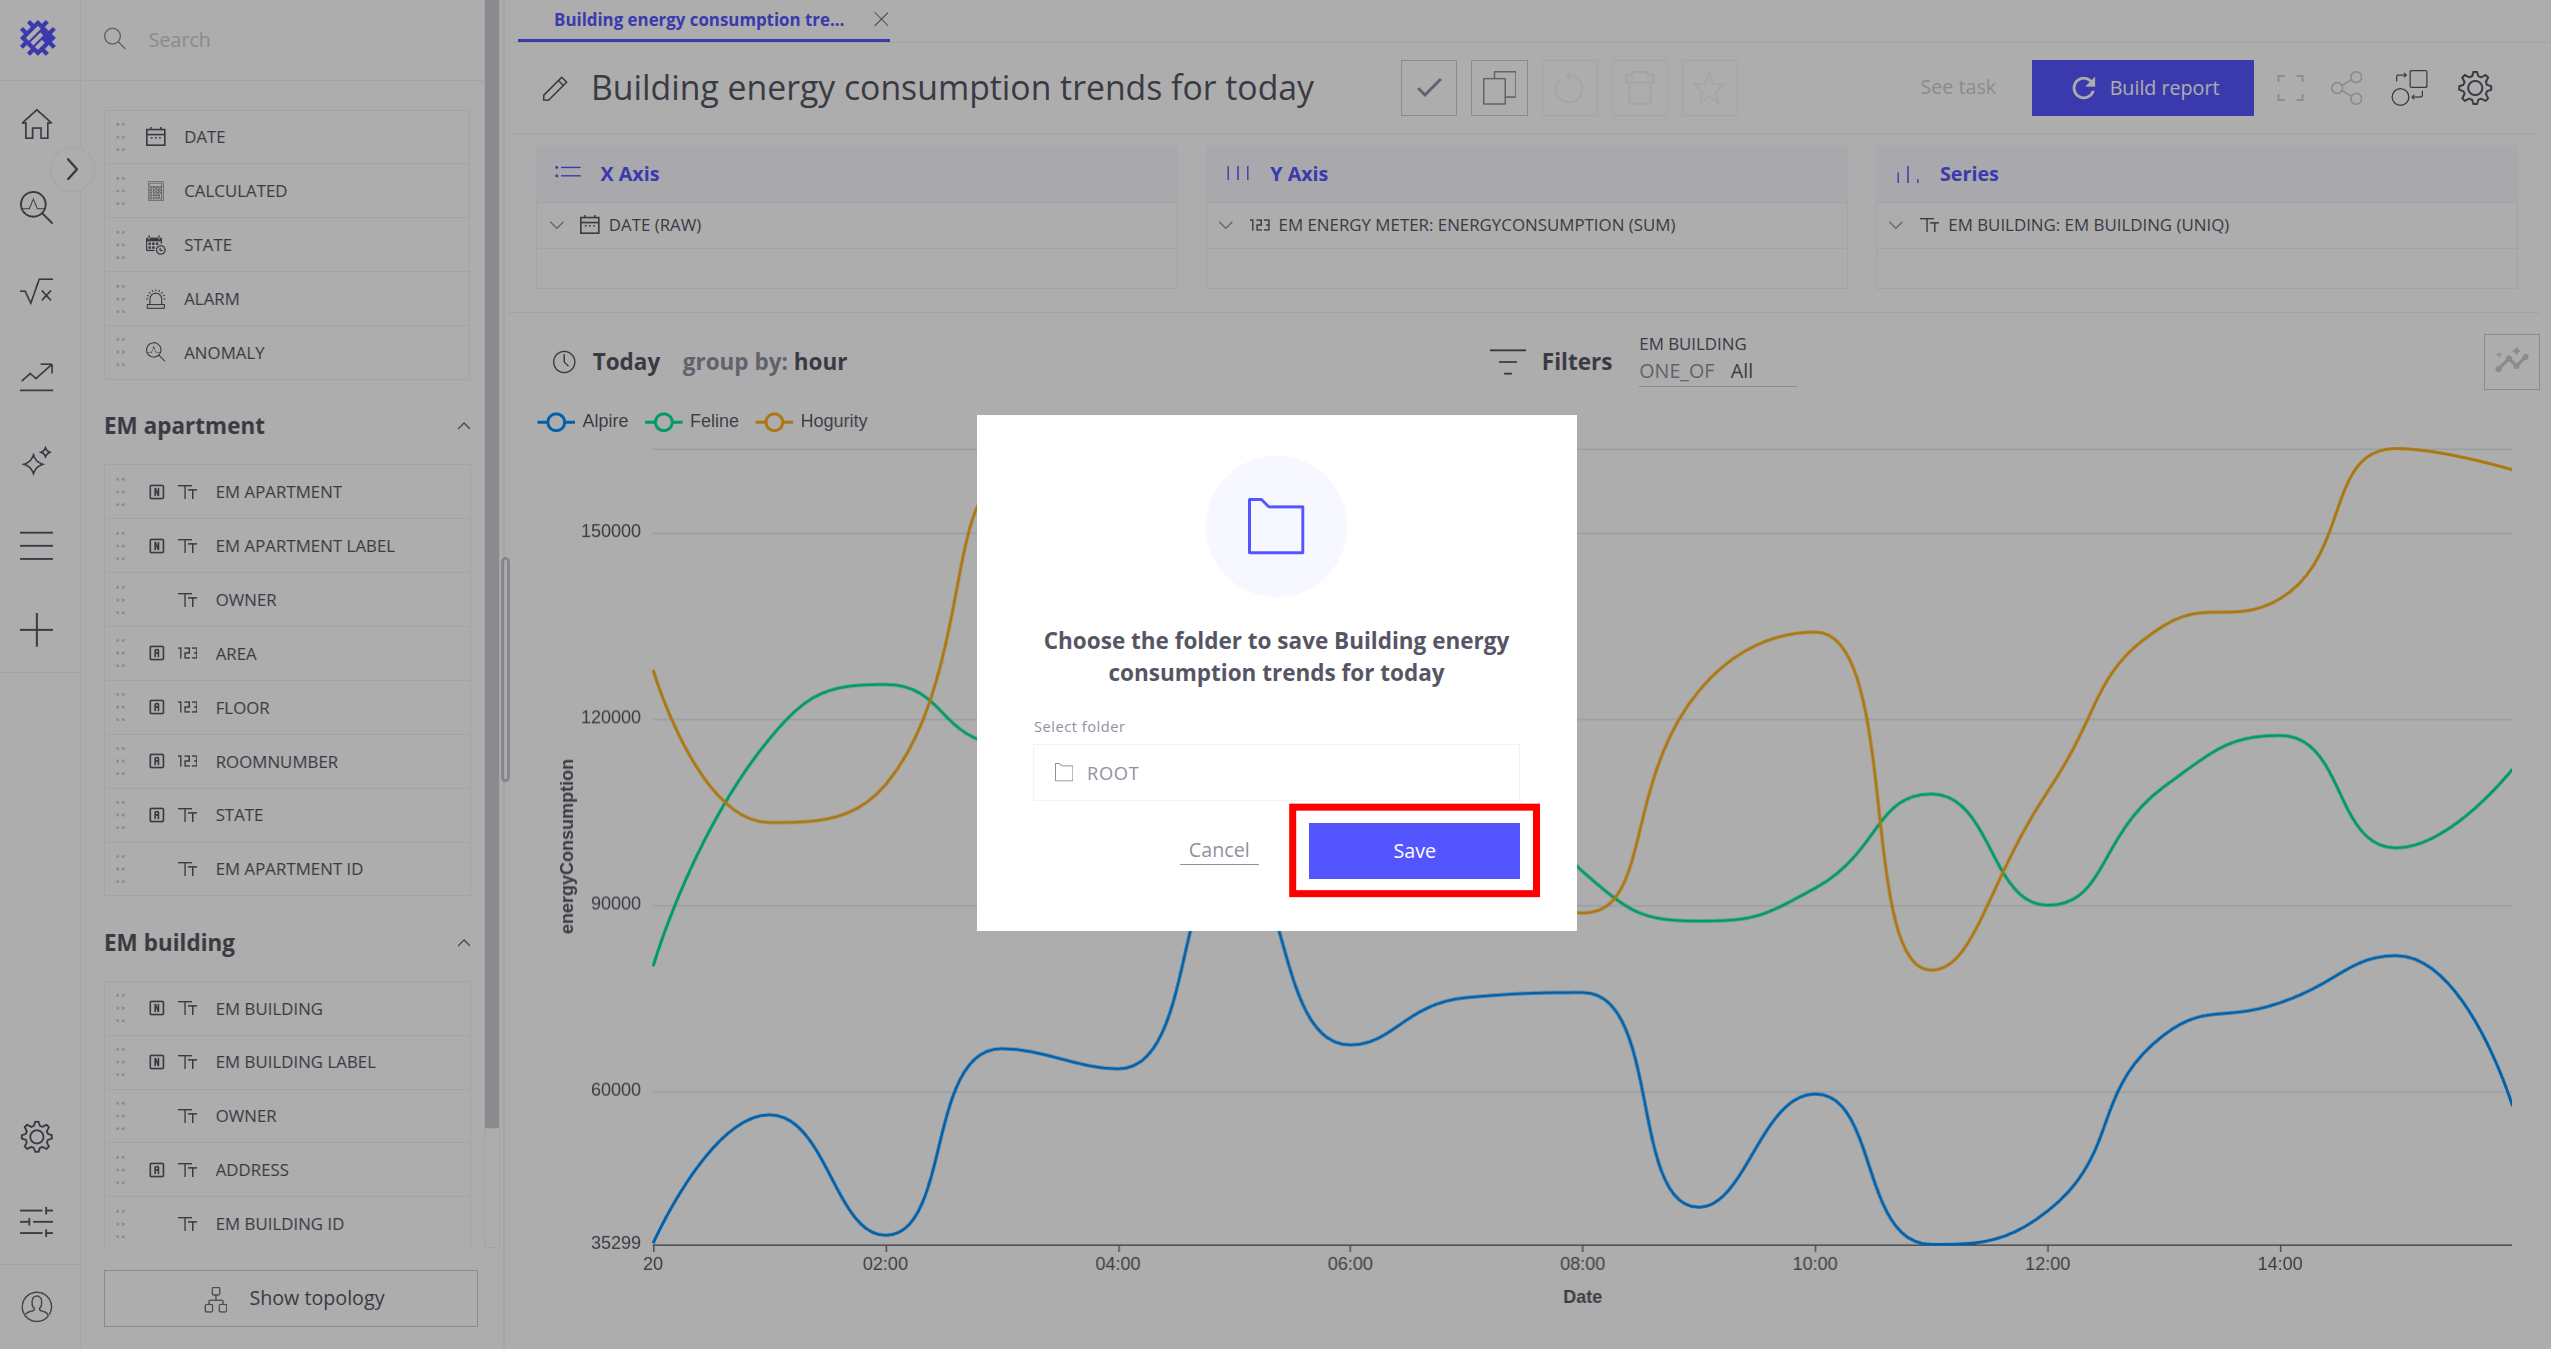Toggle the Feline legend series
The image size is (2551, 1349).
692,421
